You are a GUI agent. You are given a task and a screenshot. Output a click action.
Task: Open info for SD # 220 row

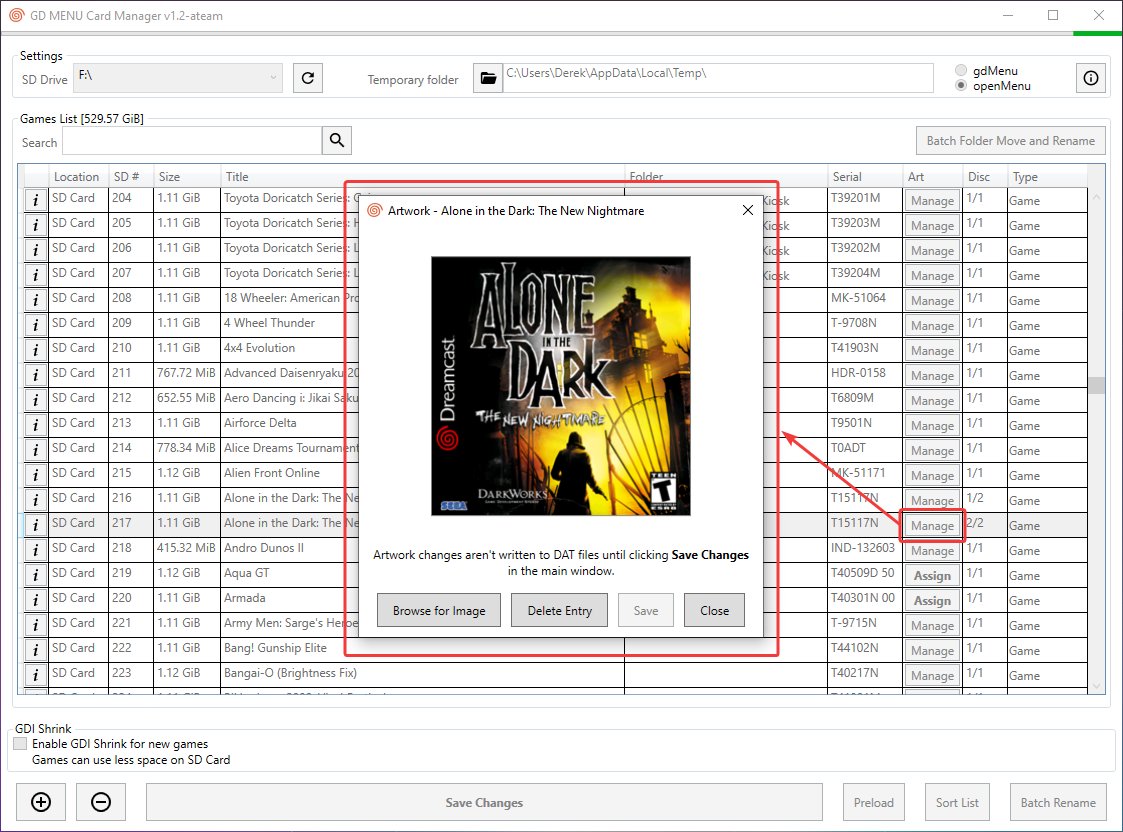tap(36, 601)
